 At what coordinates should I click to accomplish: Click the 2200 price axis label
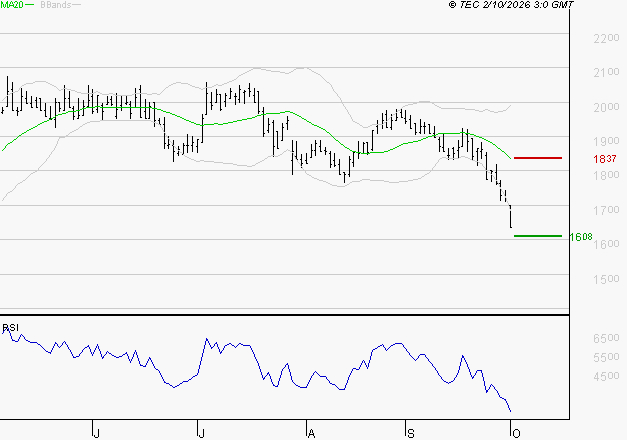(x=606, y=38)
